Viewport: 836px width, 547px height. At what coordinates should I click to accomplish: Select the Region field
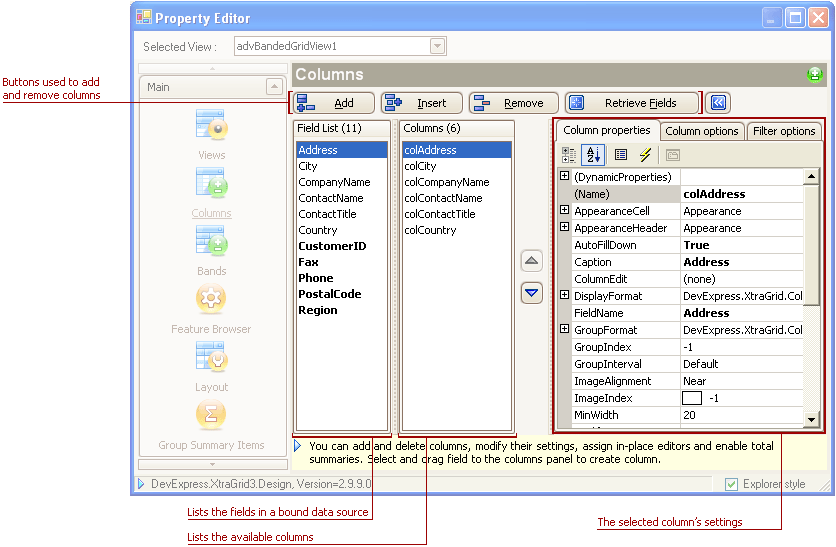pos(342,310)
